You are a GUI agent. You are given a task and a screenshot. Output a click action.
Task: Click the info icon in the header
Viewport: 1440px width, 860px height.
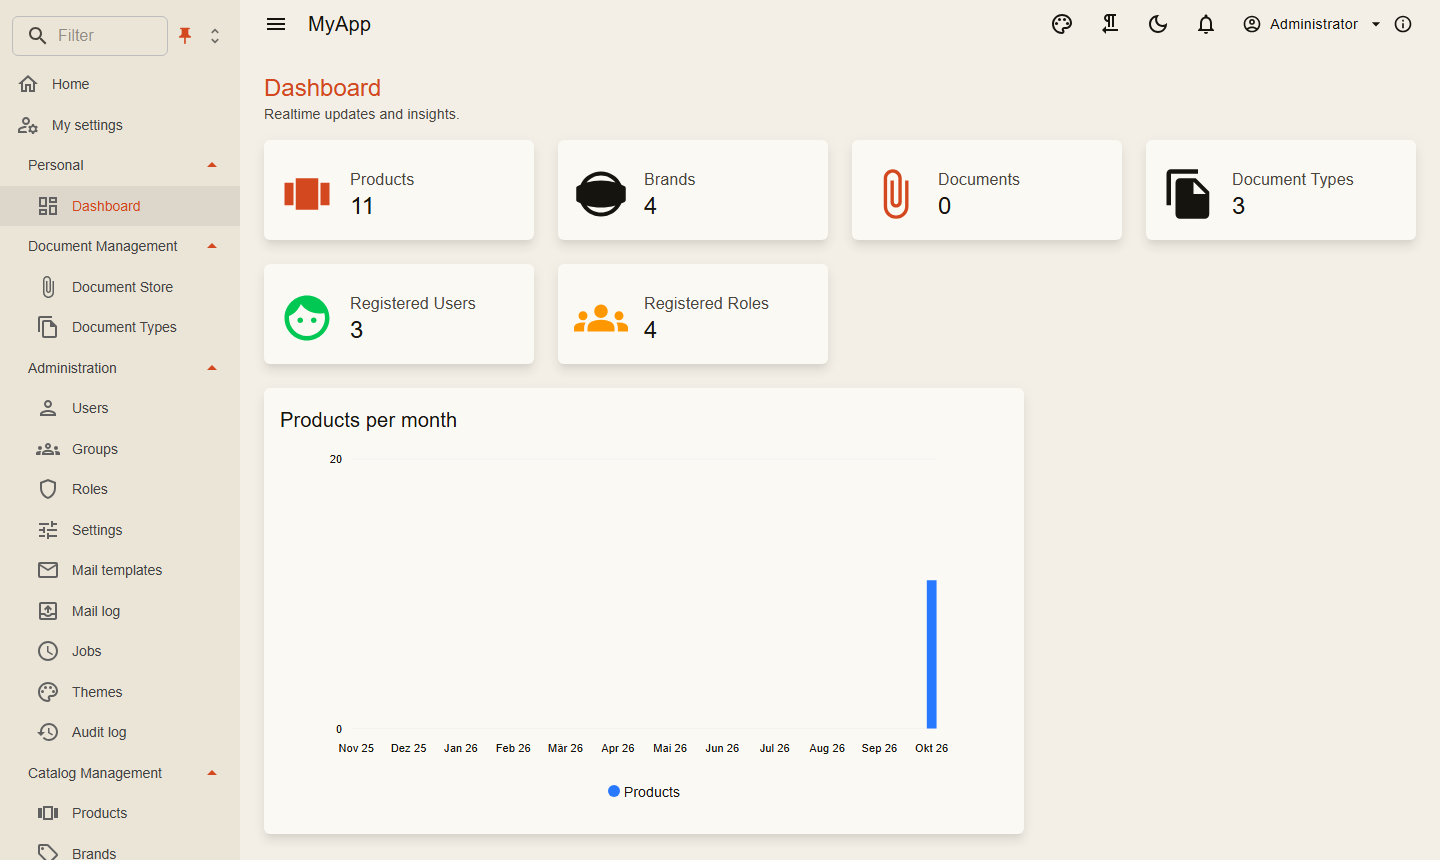coord(1403,24)
